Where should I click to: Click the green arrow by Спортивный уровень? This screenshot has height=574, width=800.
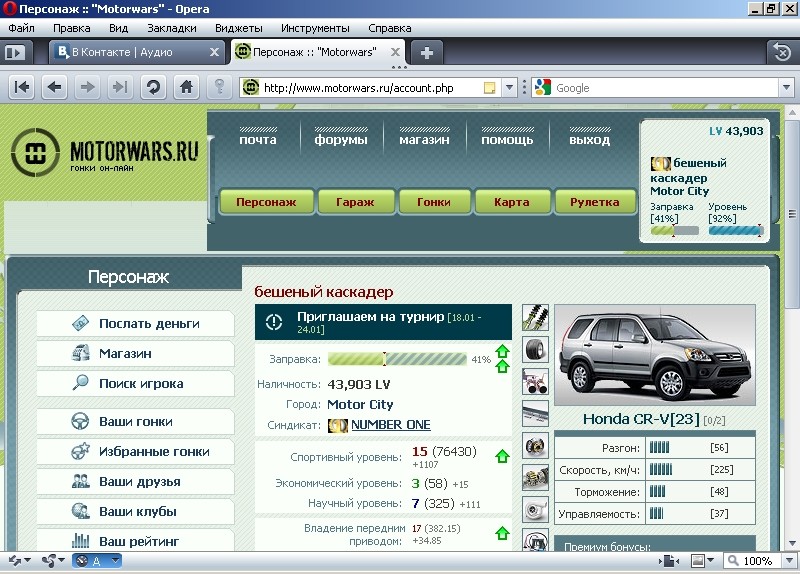[503, 456]
